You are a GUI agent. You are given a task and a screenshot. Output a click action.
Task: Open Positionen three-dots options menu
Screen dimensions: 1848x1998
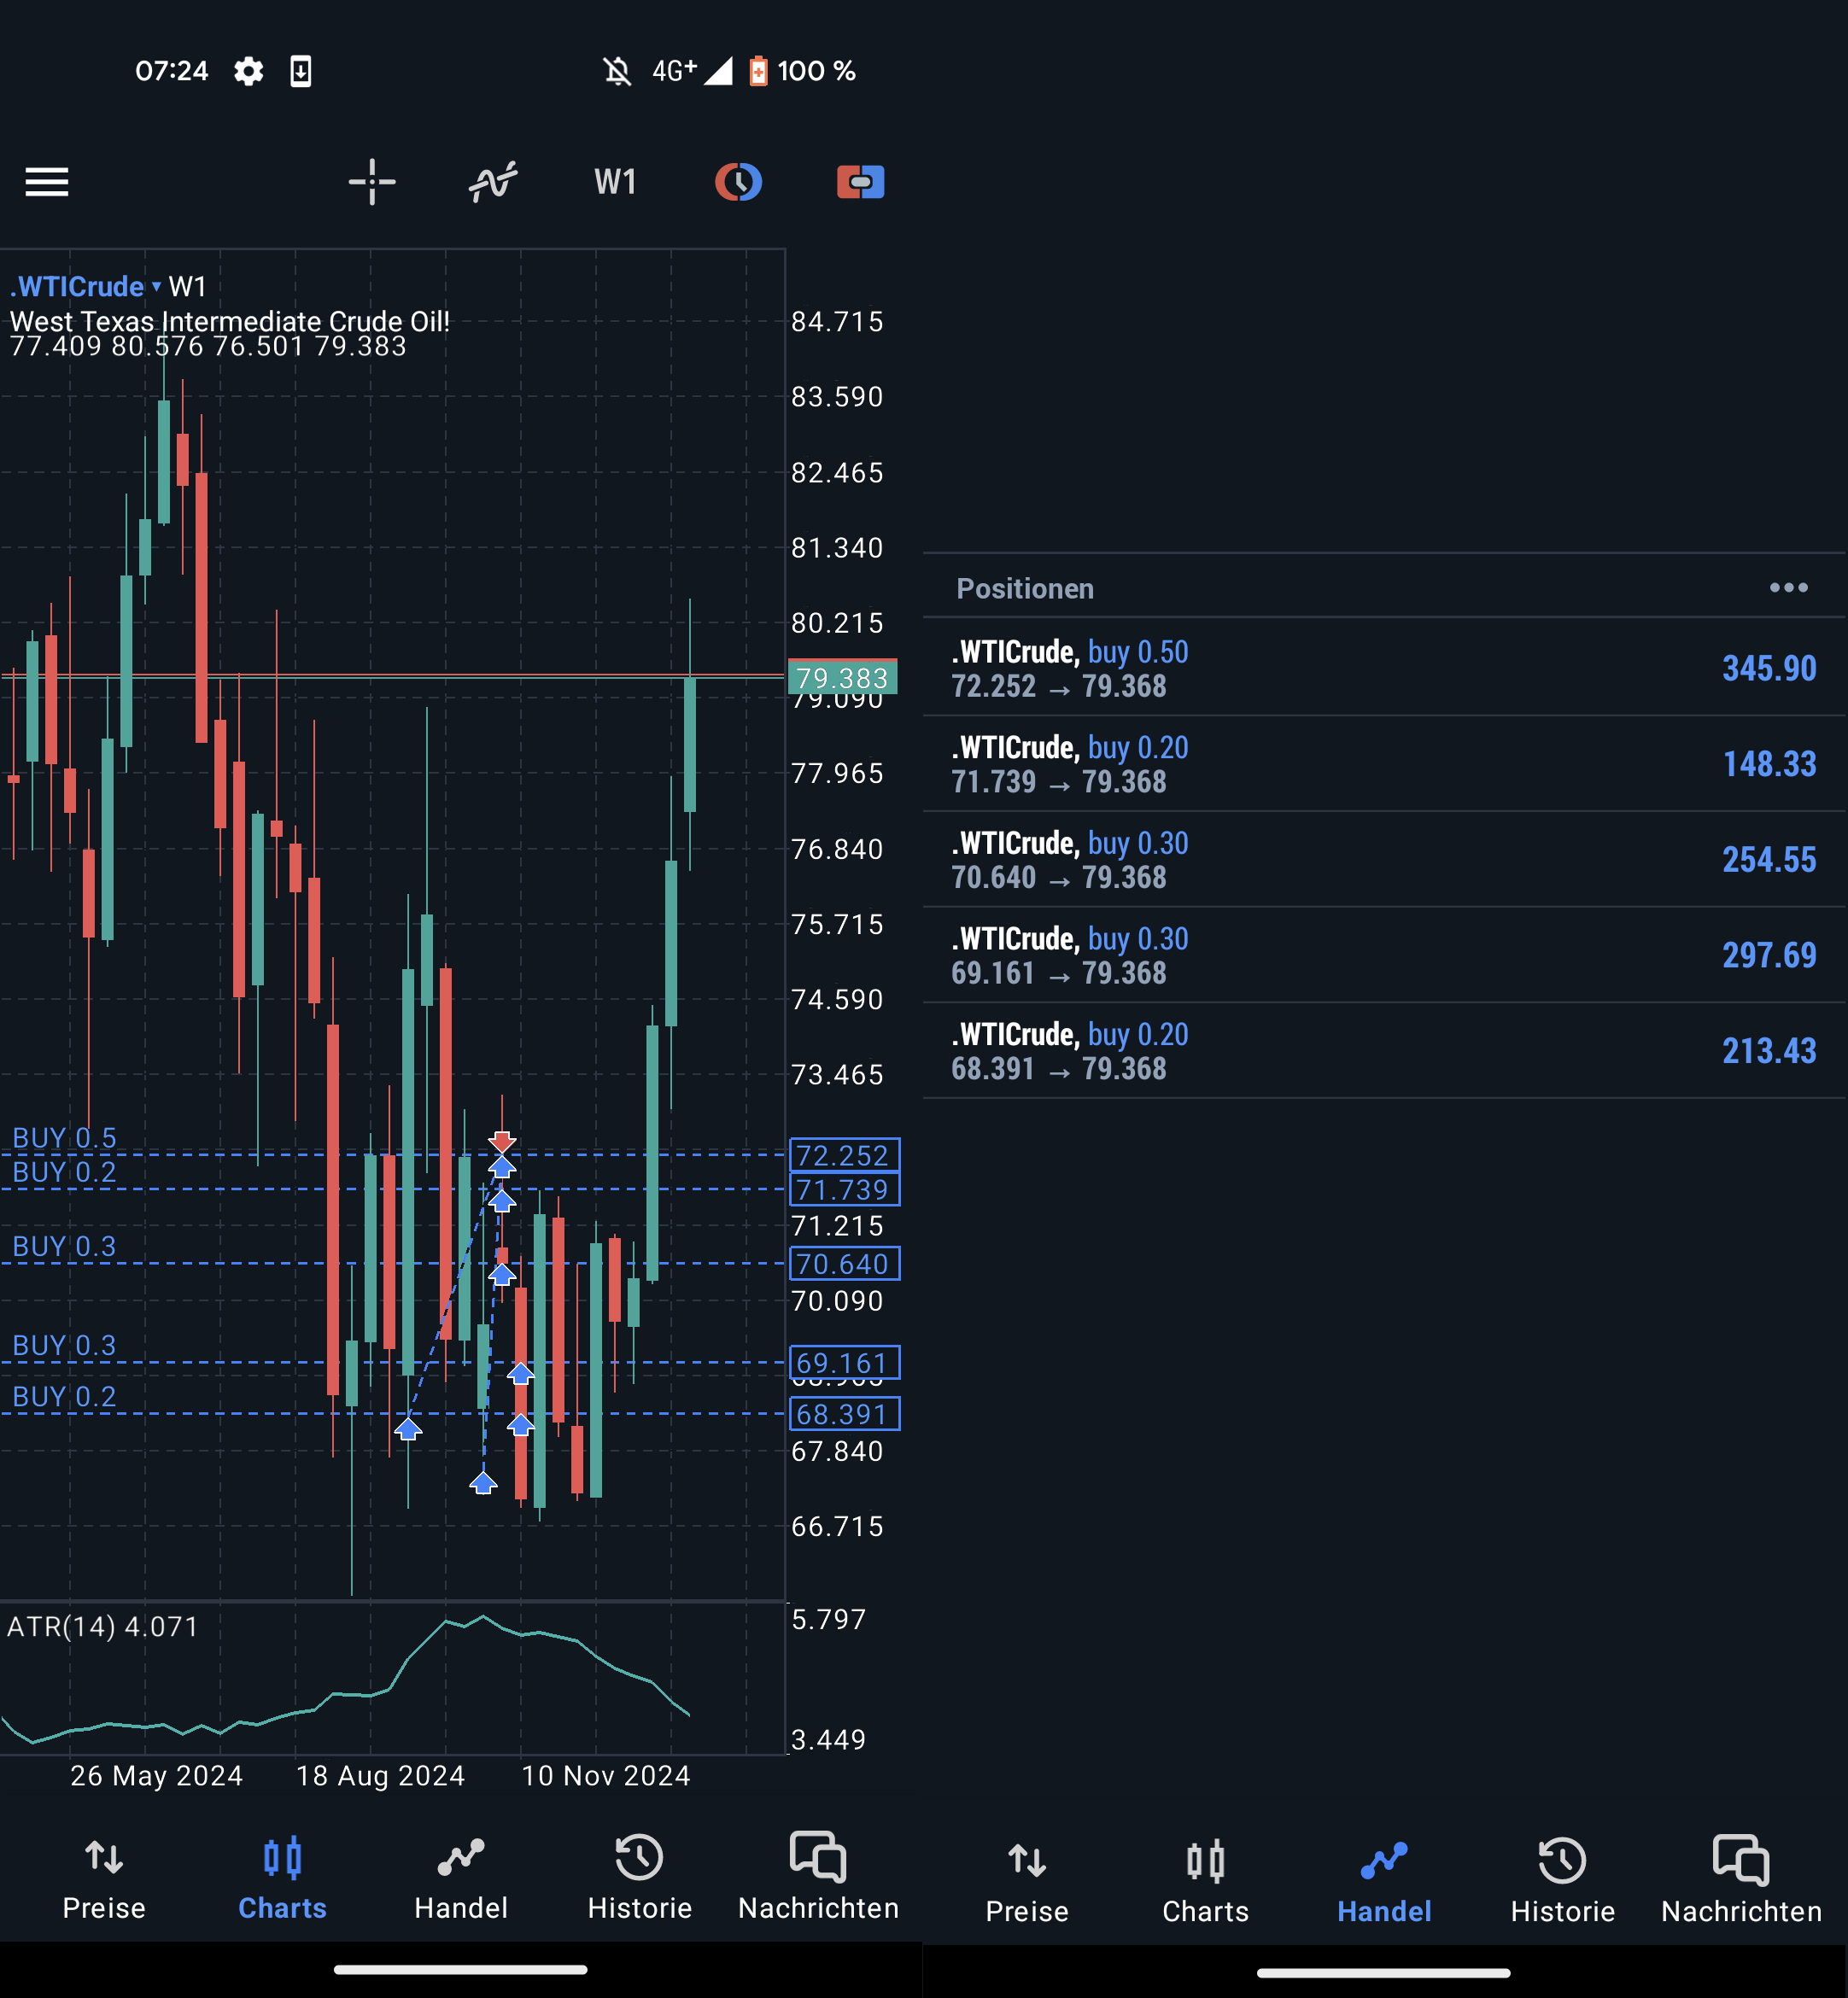(x=1788, y=588)
